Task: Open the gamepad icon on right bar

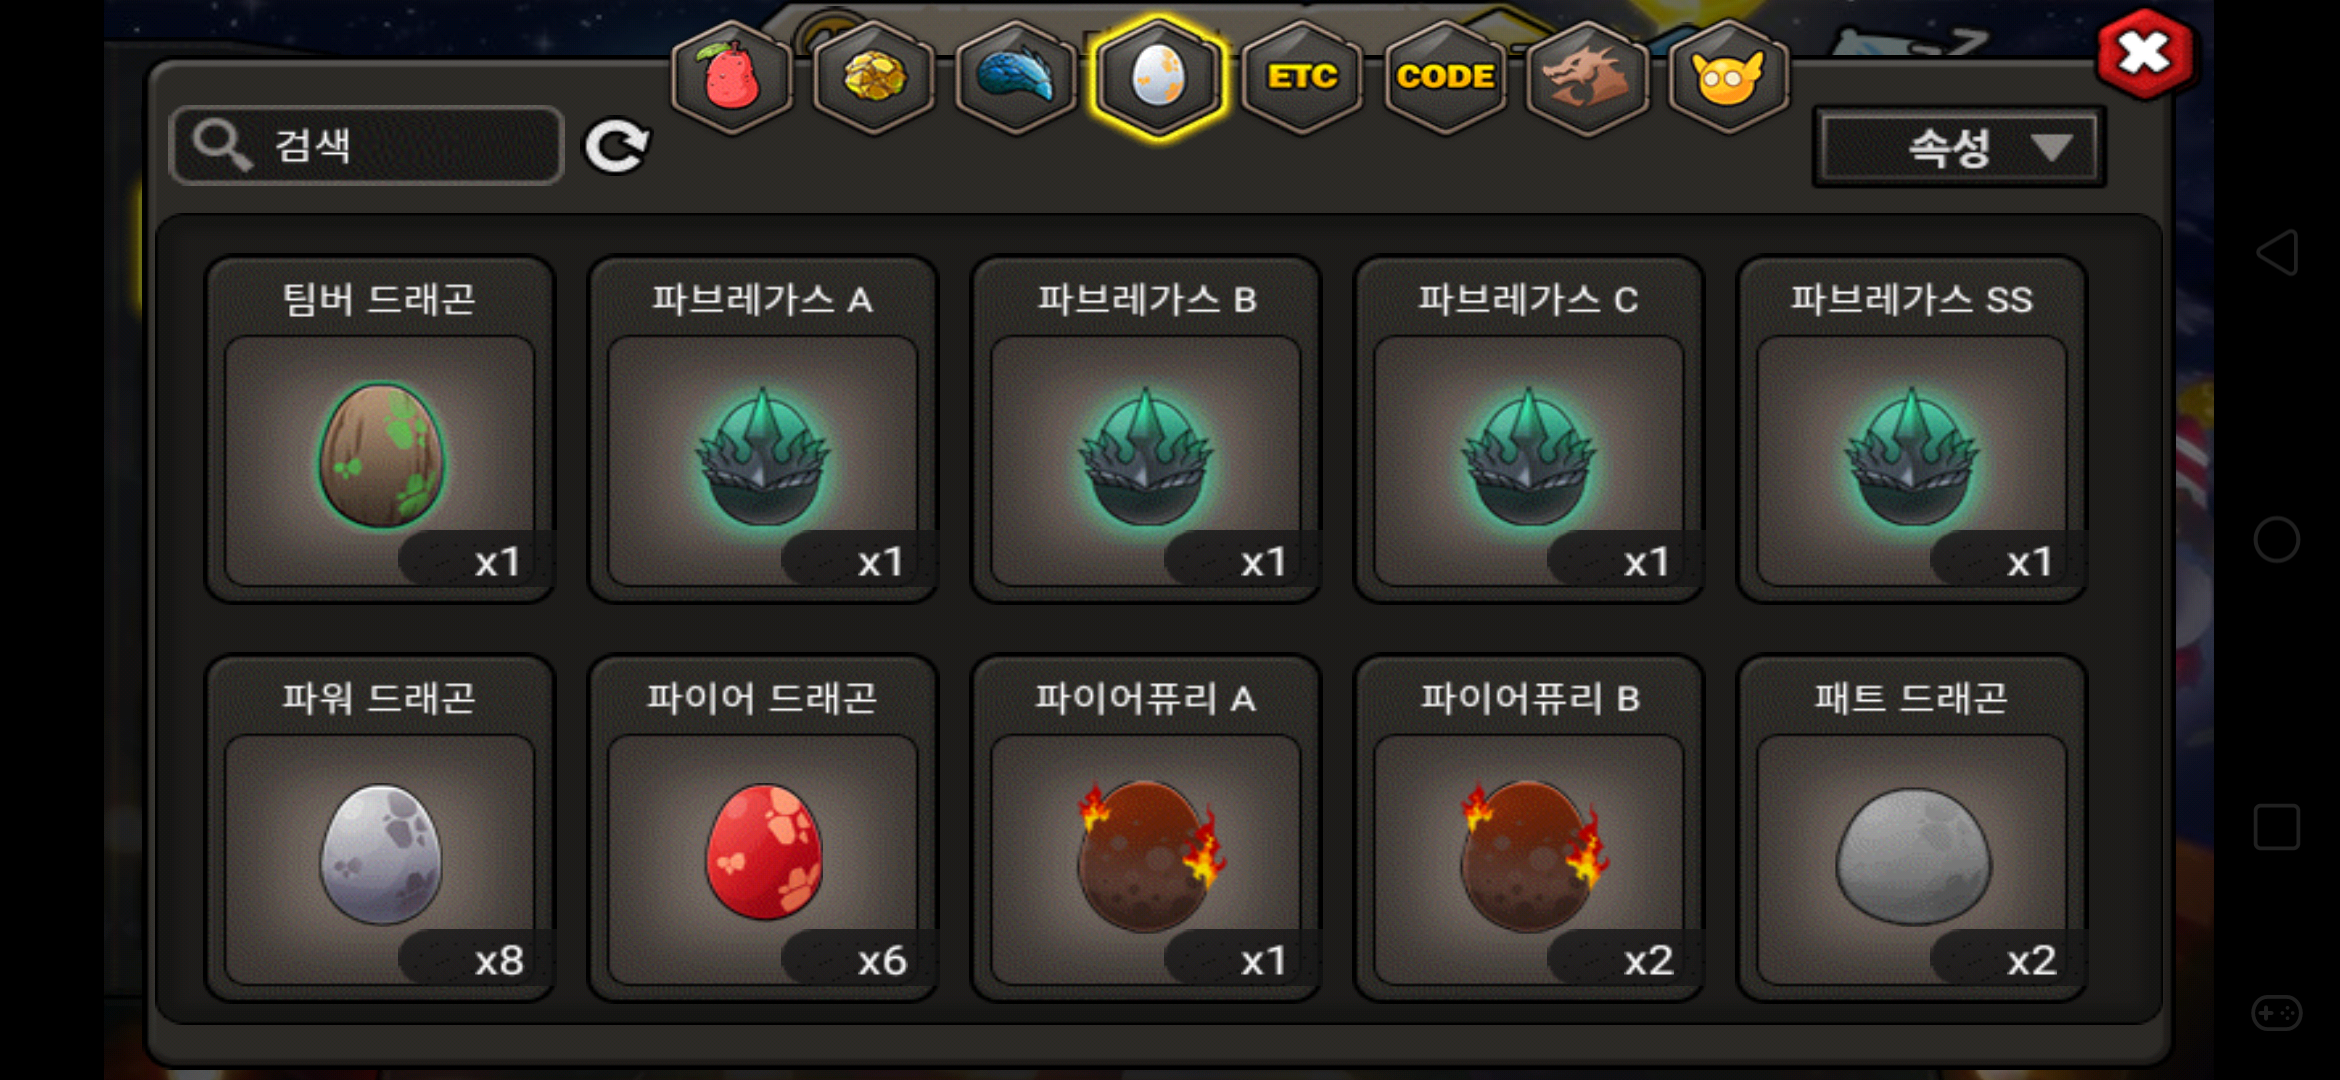Action: click(x=2277, y=1013)
